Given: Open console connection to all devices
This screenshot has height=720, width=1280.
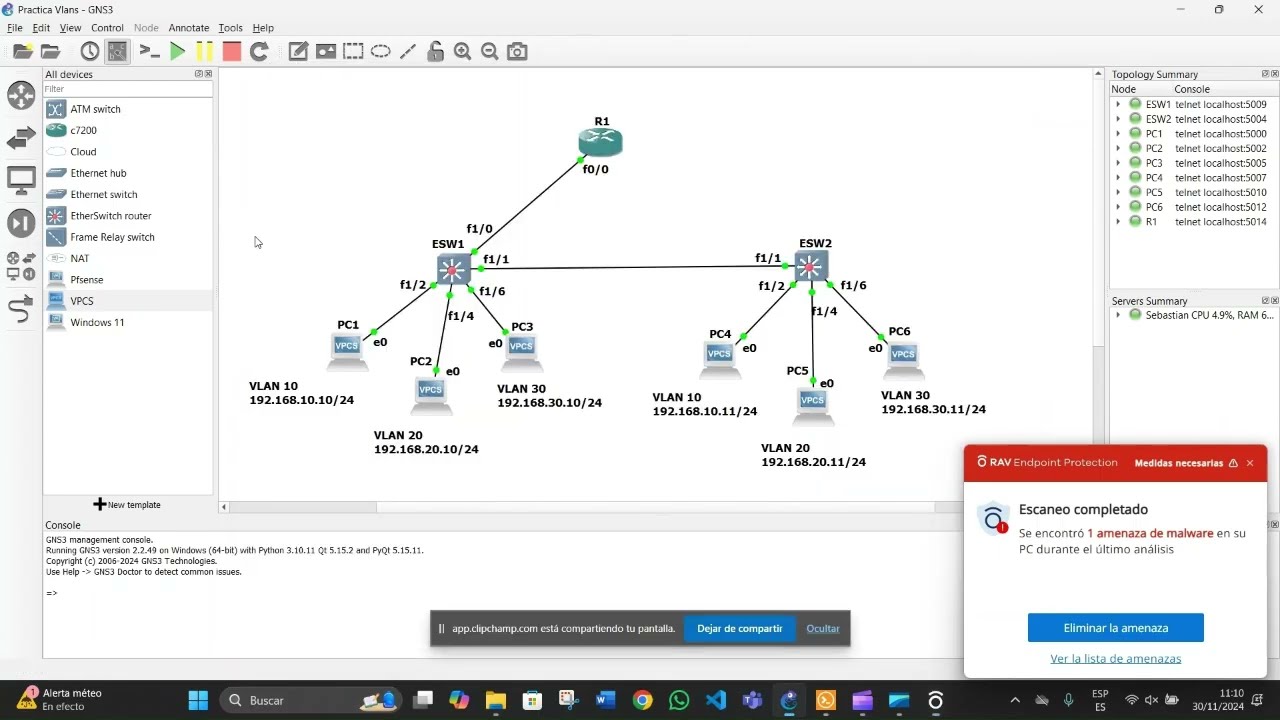Looking at the screenshot, I should pos(149,51).
